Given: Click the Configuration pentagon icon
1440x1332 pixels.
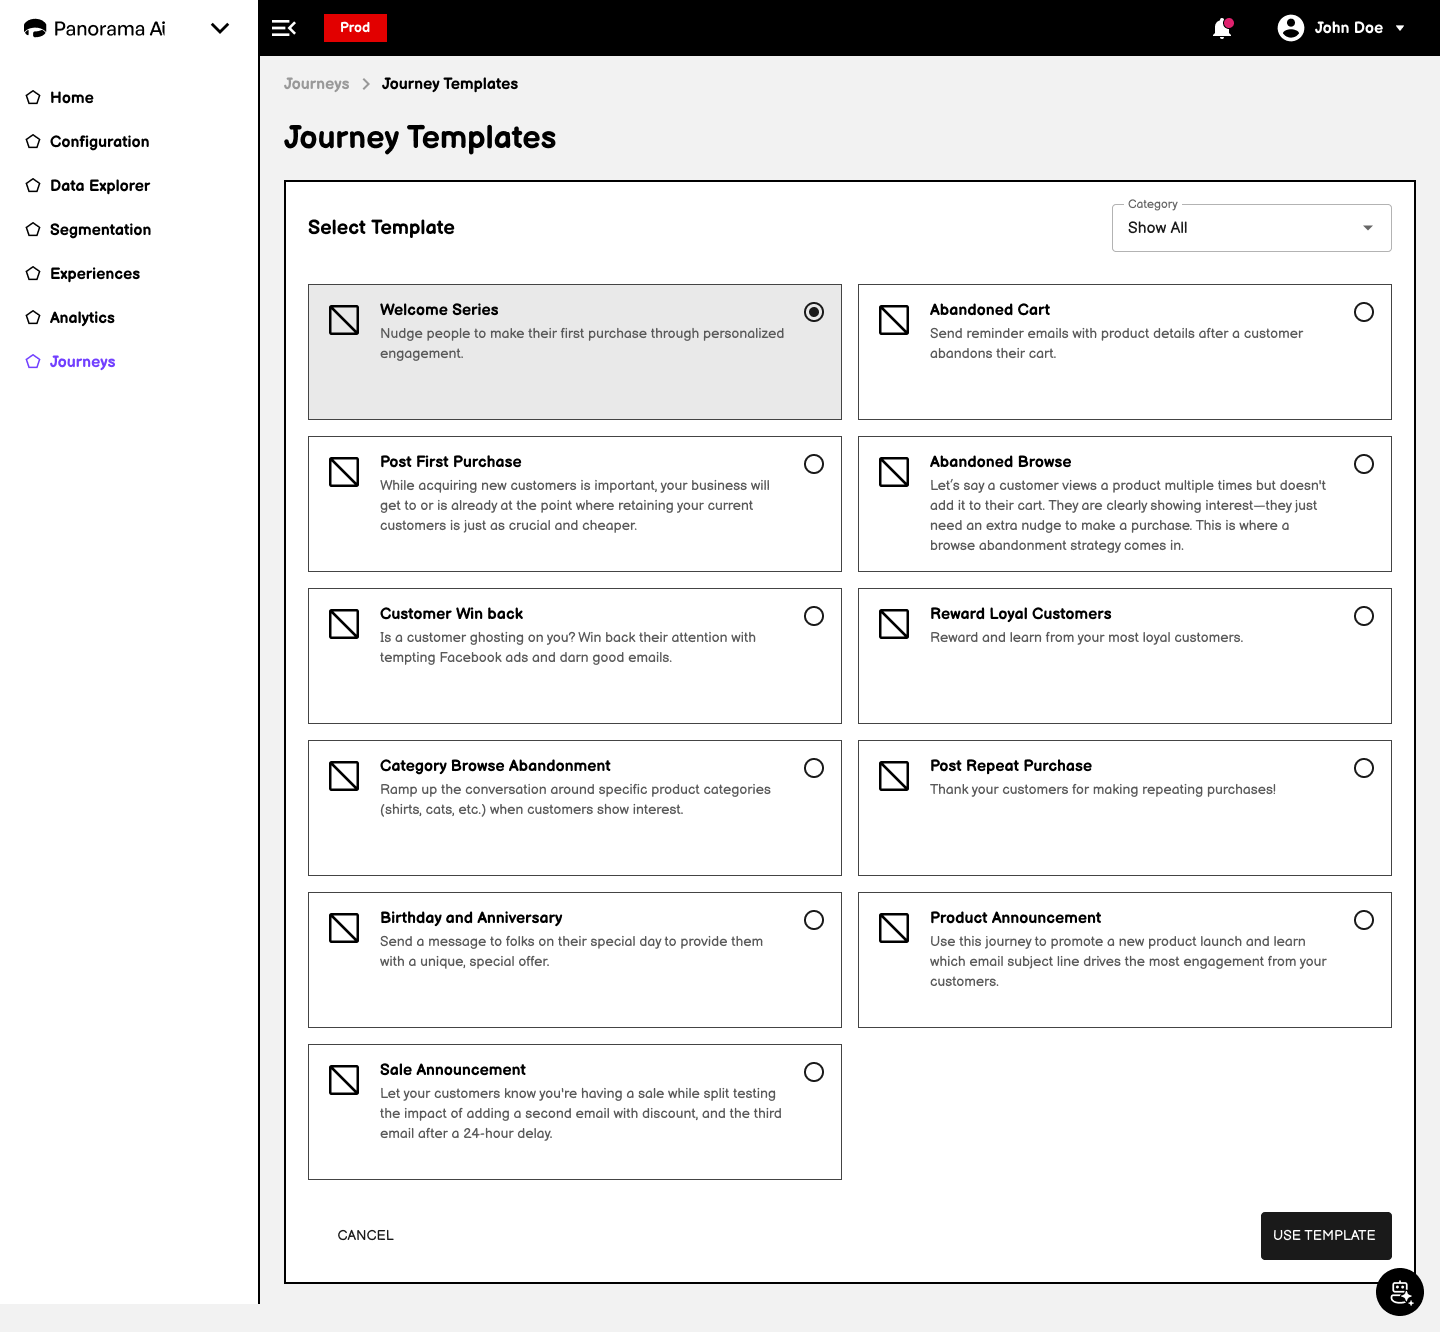Looking at the screenshot, I should [33, 141].
